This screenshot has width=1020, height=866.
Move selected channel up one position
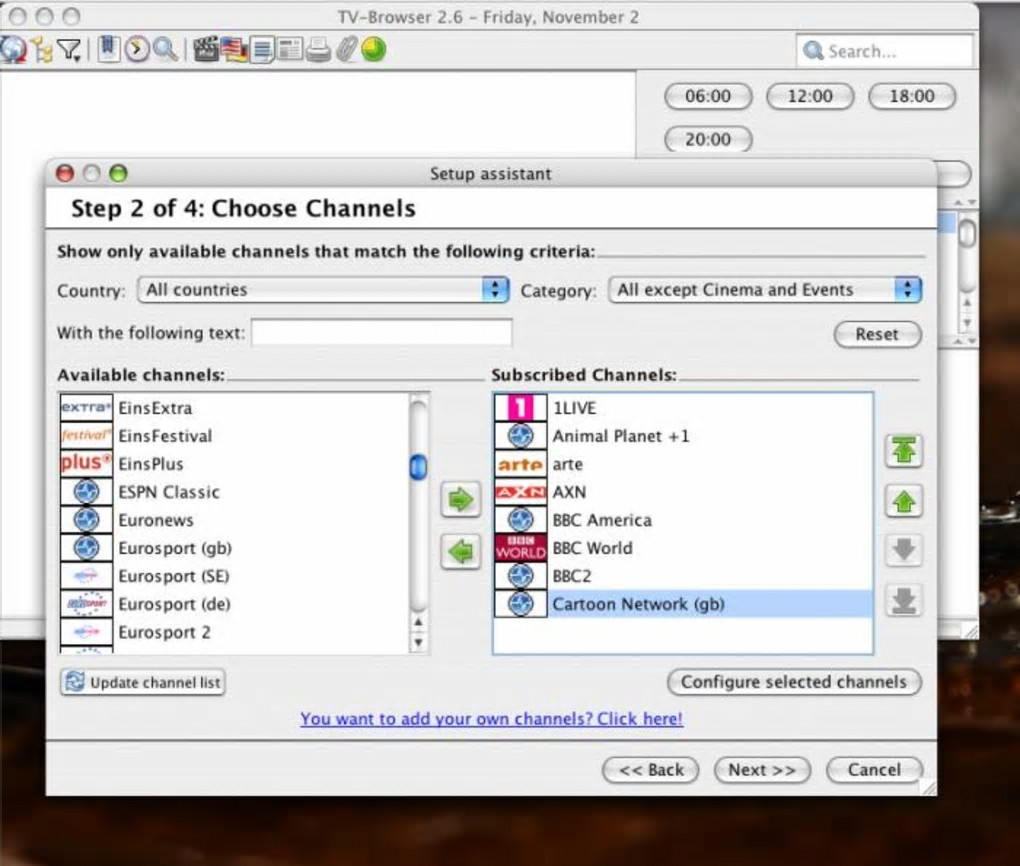(x=904, y=501)
